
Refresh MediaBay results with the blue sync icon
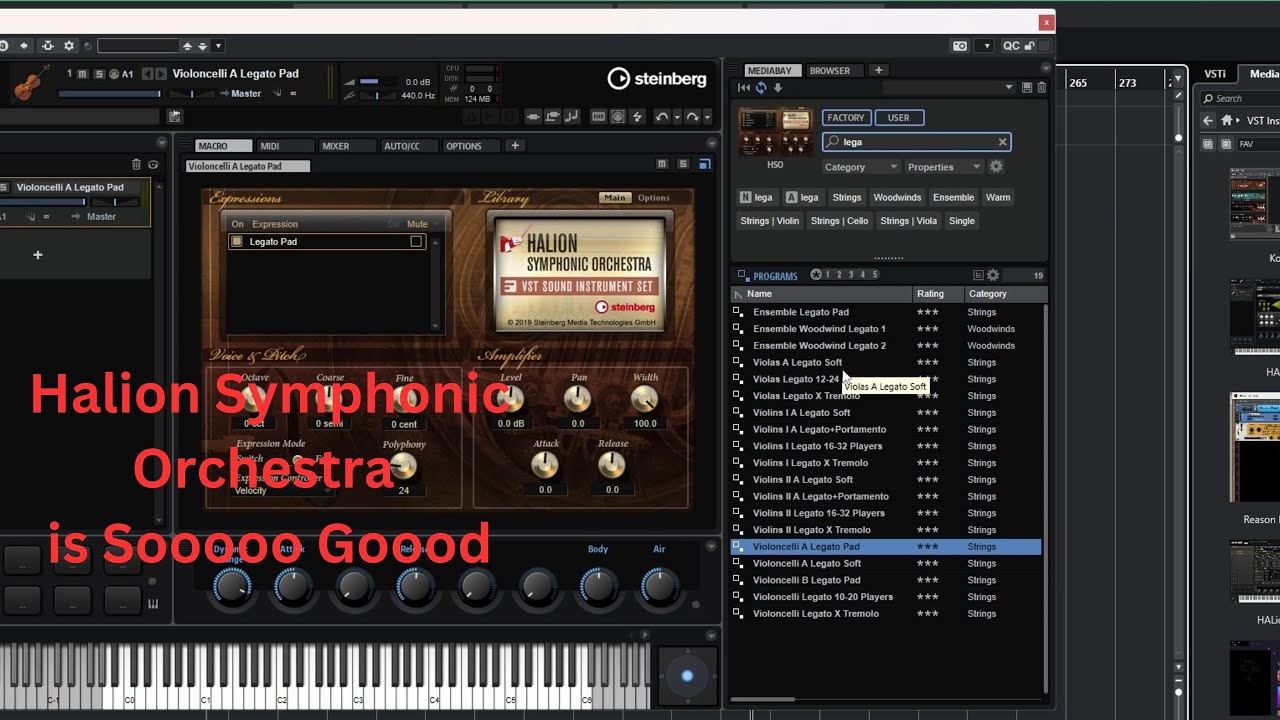tap(761, 88)
